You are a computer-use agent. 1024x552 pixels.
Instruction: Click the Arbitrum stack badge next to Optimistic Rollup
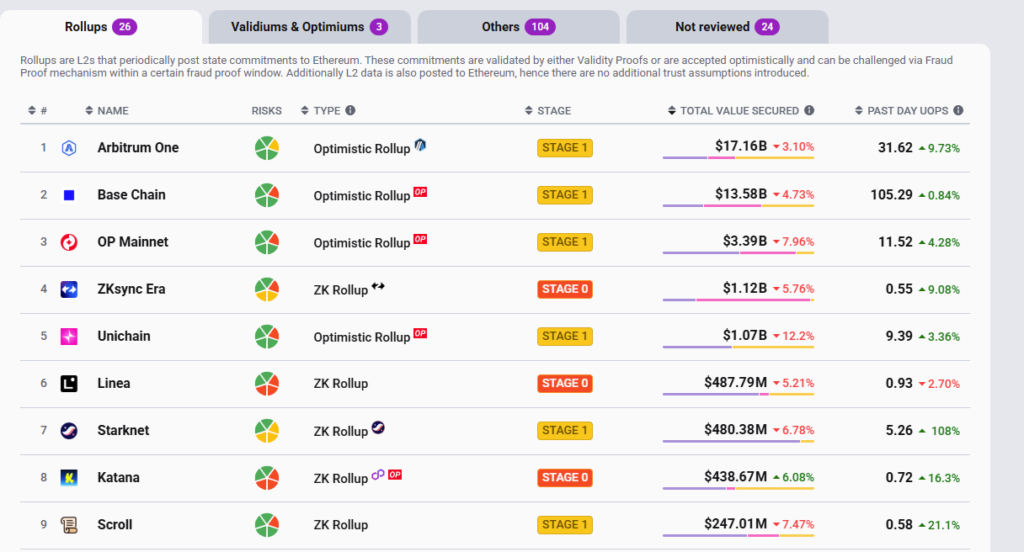click(x=420, y=144)
